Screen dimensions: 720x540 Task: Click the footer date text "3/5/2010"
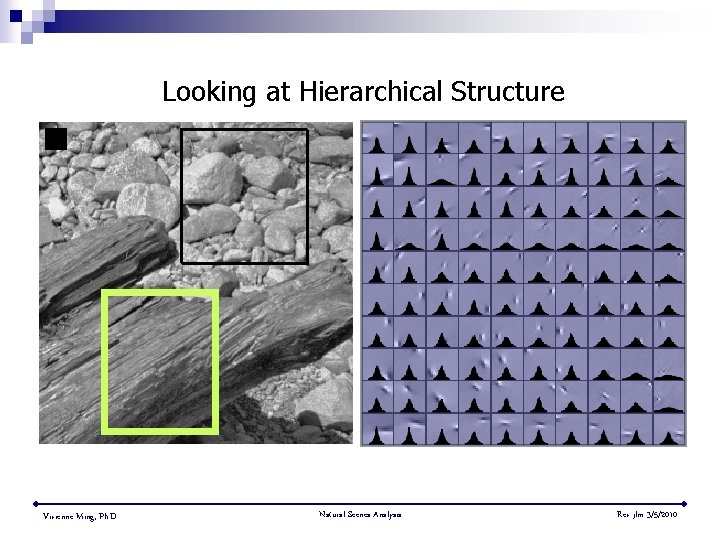tap(661, 514)
